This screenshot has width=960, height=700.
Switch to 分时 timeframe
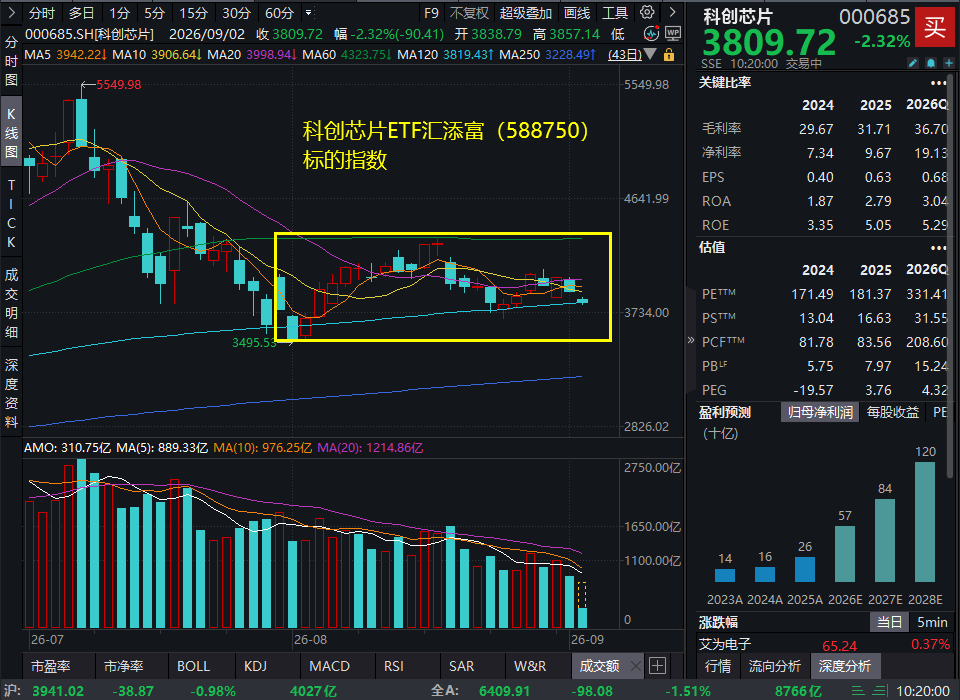tap(42, 13)
